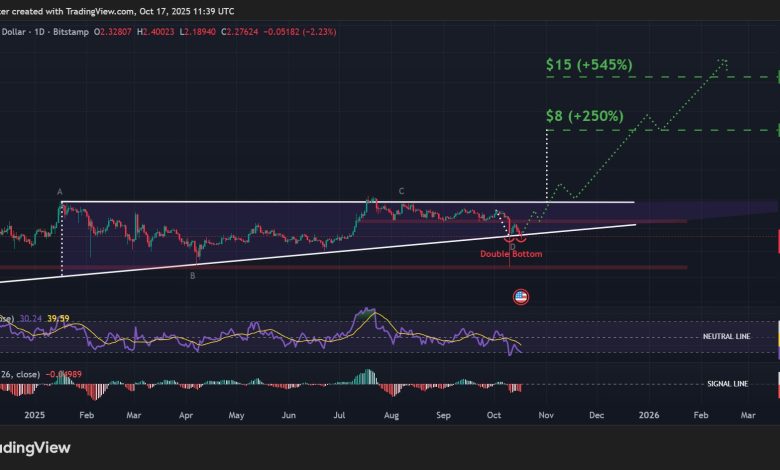The image size is (780, 470).
Task: Click the Jul marker on time axis
Action: coord(341,413)
